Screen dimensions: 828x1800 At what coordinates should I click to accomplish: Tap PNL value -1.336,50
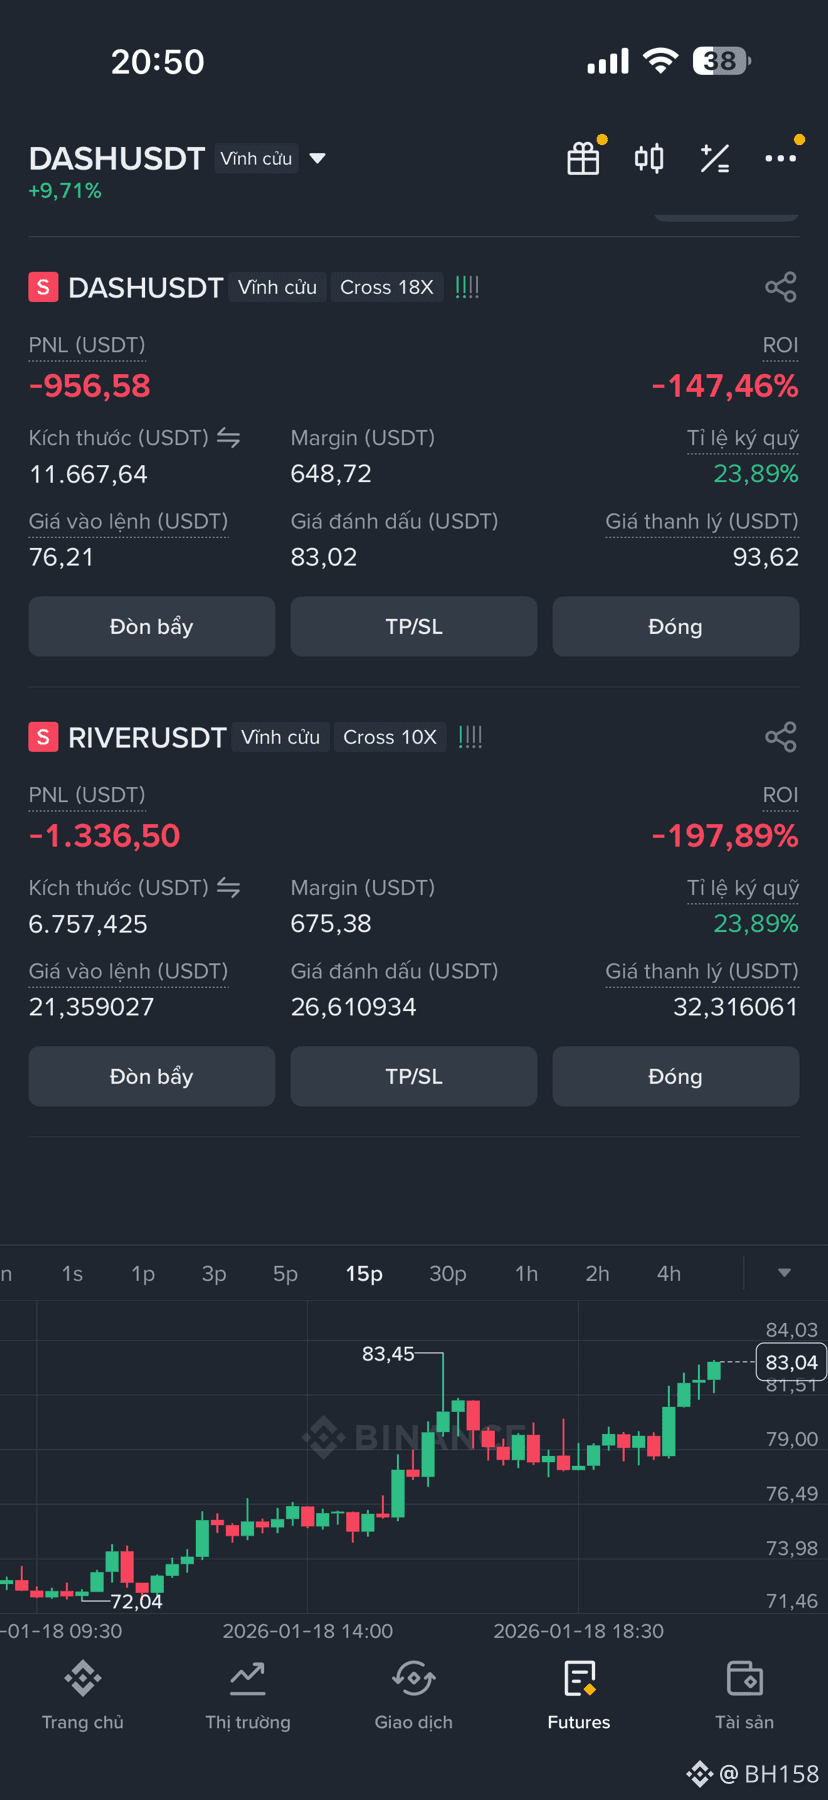click(x=105, y=836)
